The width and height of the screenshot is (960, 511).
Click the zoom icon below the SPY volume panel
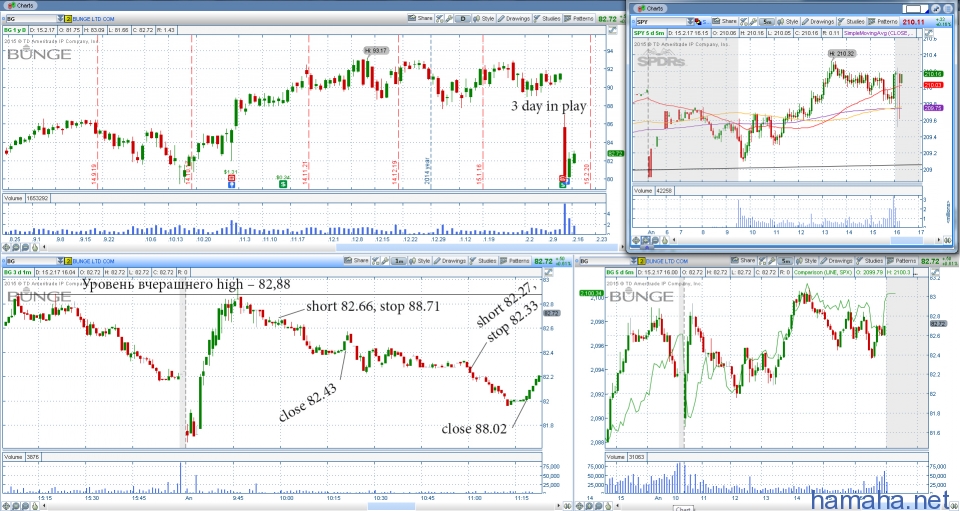(x=646, y=241)
